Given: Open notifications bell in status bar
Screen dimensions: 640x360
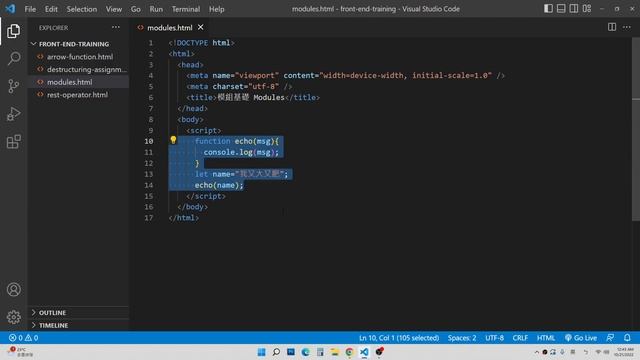Looking at the screenshot, I should [x=627, y=338].
